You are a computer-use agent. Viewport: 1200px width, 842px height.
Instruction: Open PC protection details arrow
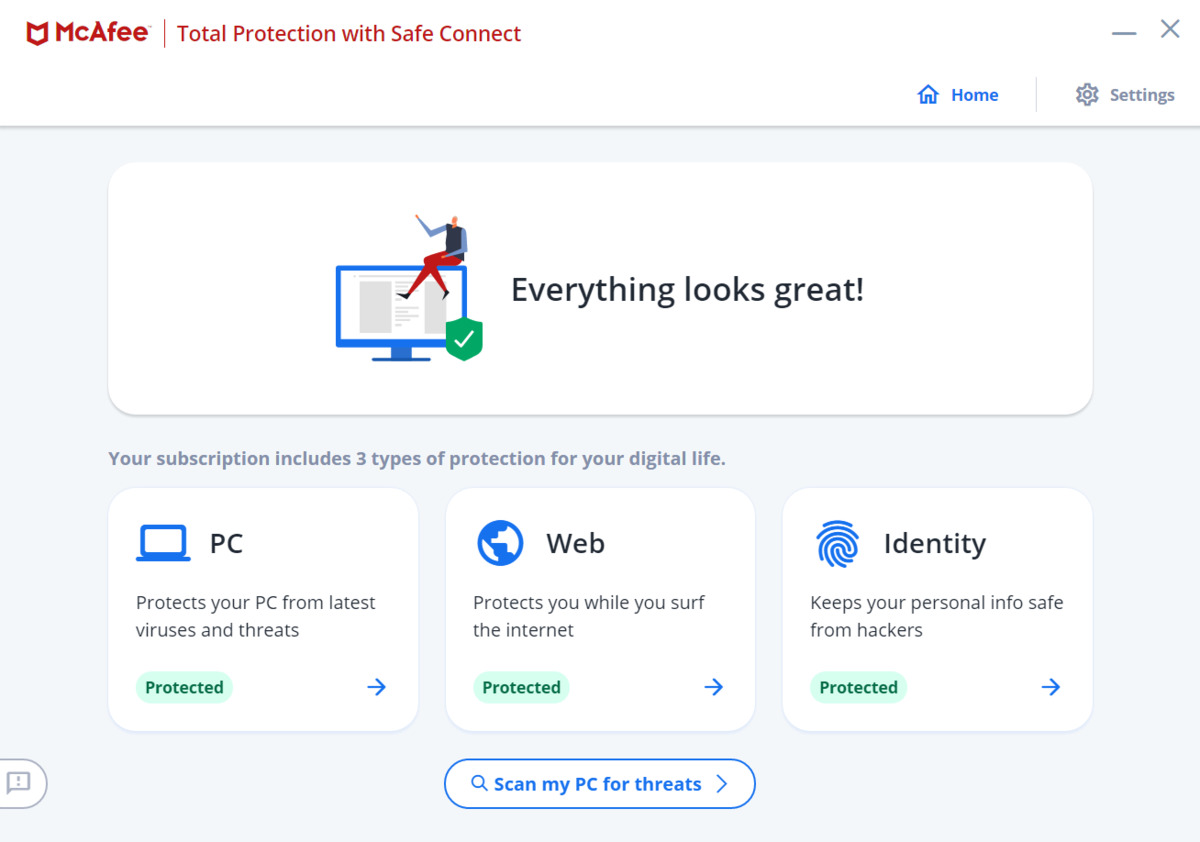pos(376,687)
